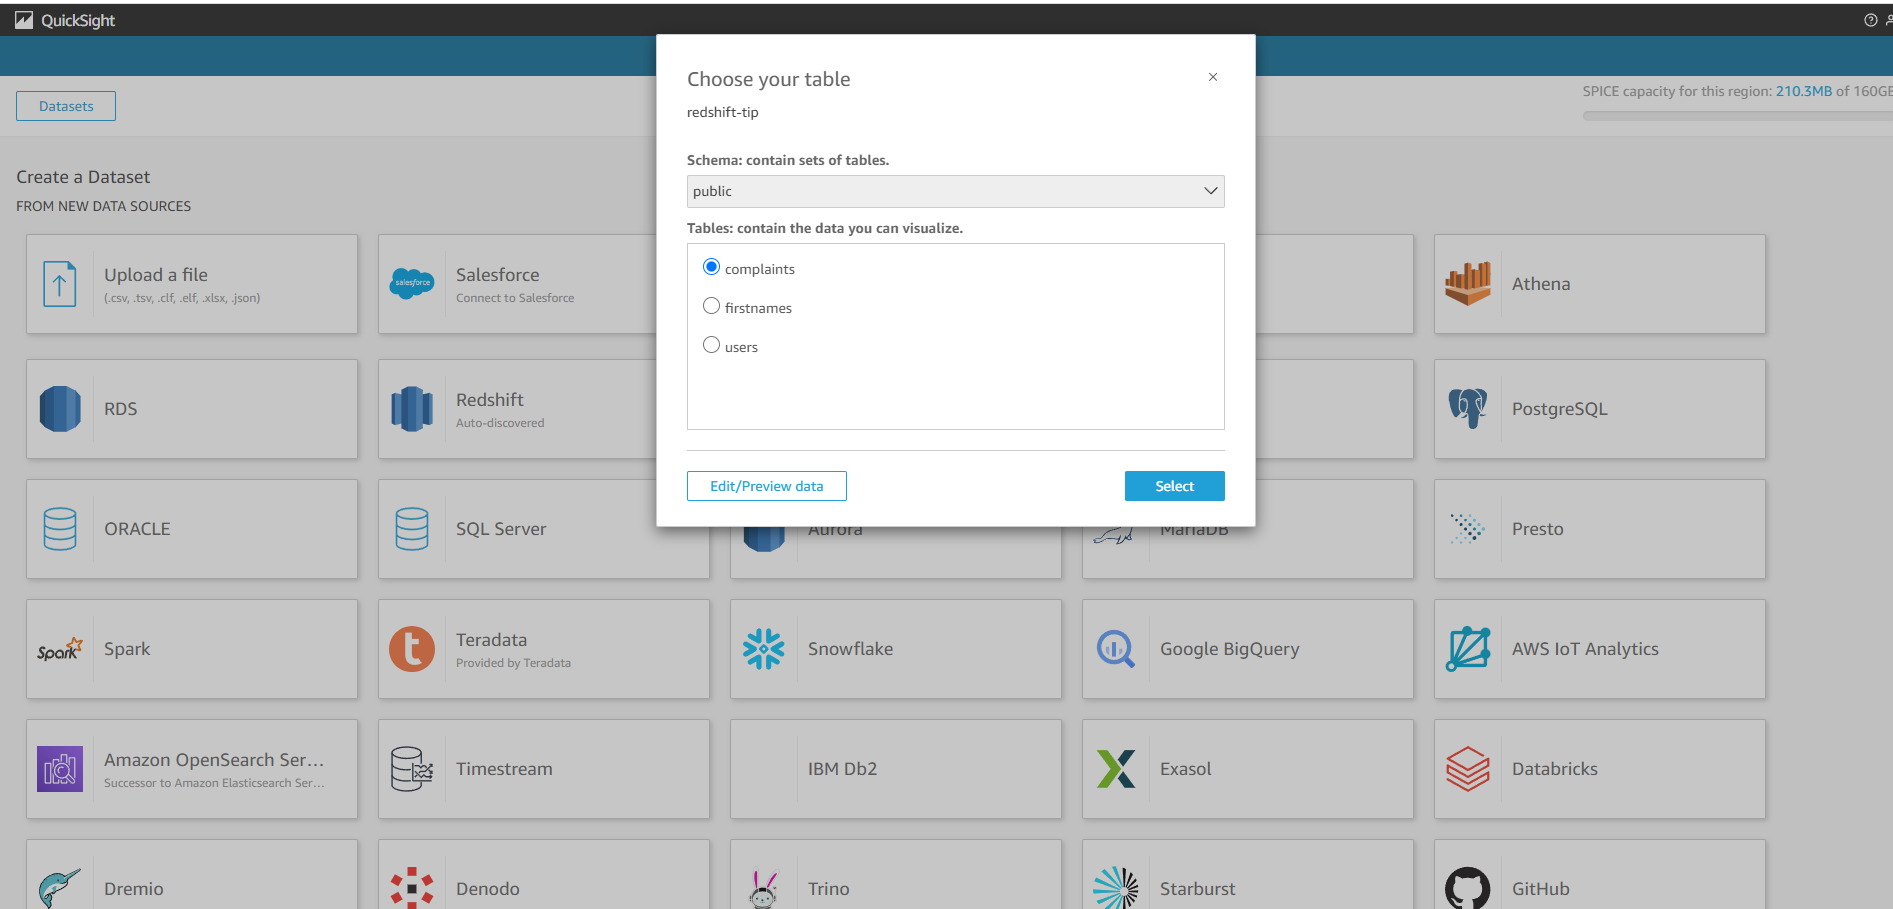Choose the Exasol X icon
Image resolution: width=1893 pixels, height=909 pixels.
click(1116, 769)
